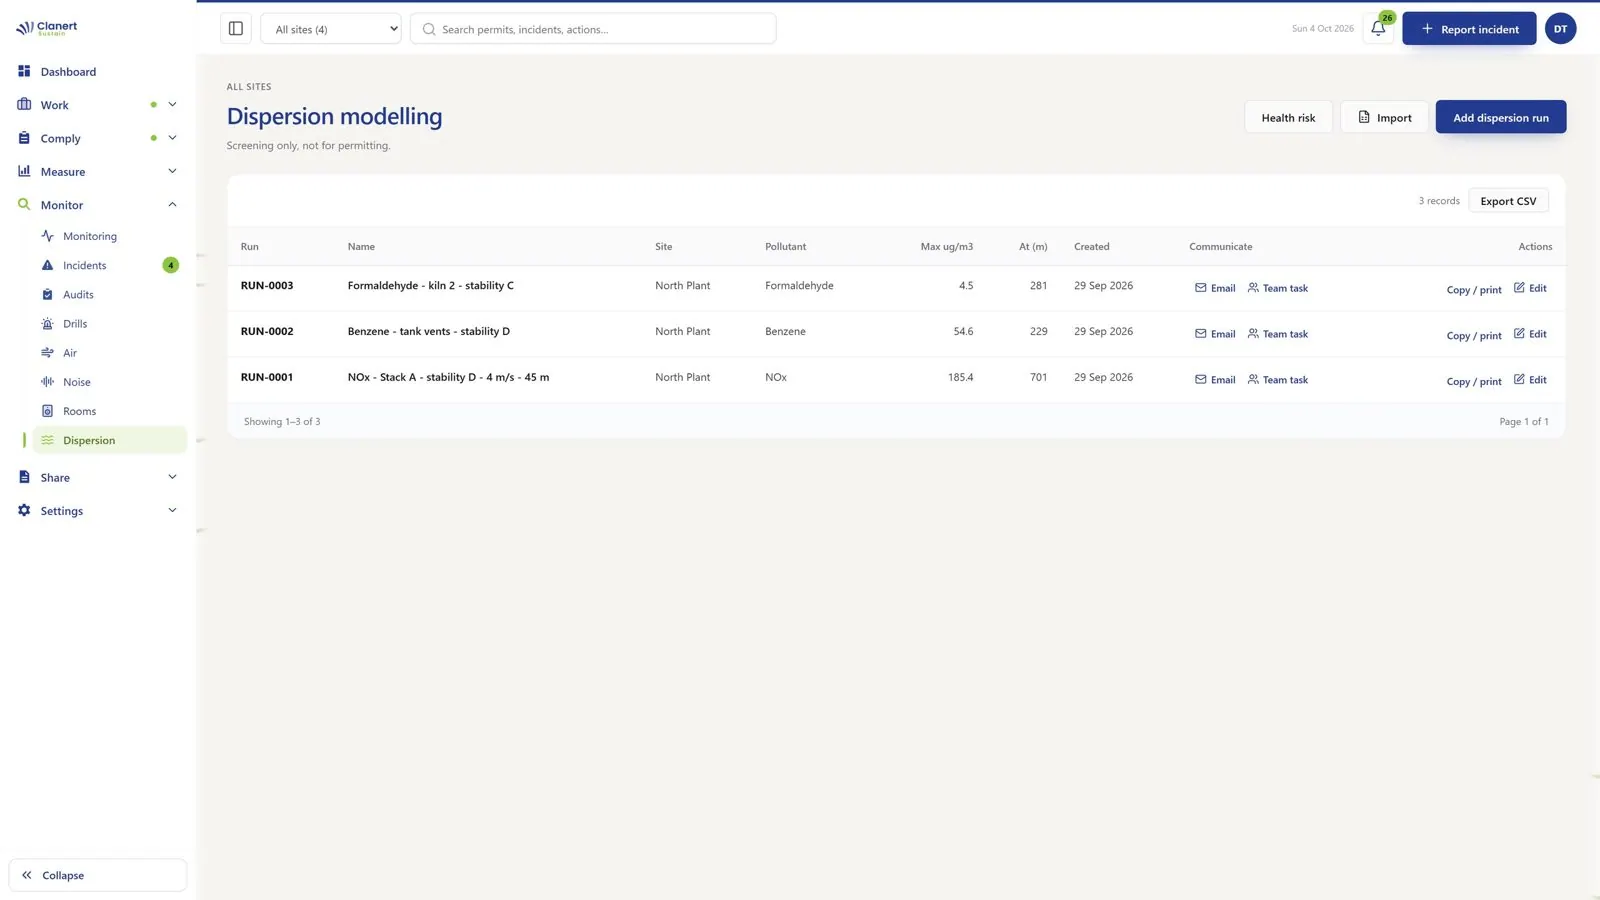Click the Import button

point(1384,117)
